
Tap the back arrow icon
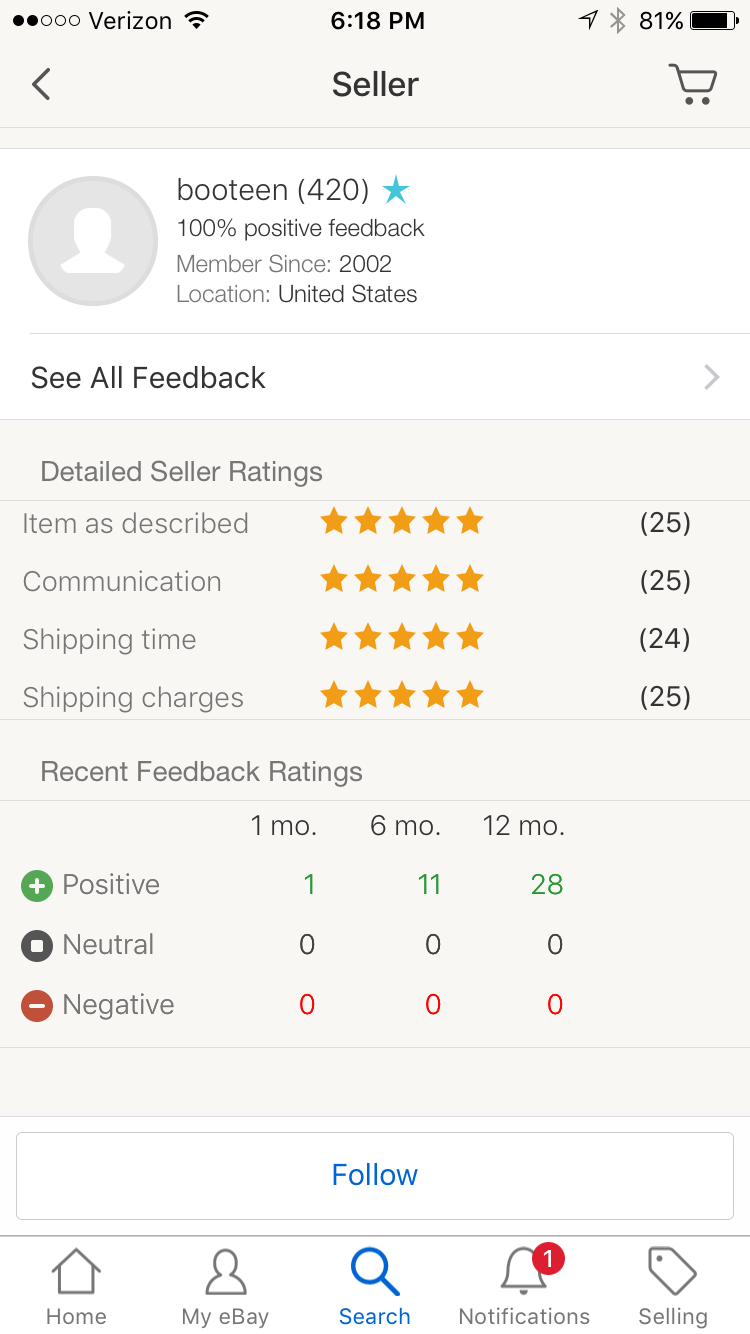(41, 84)
